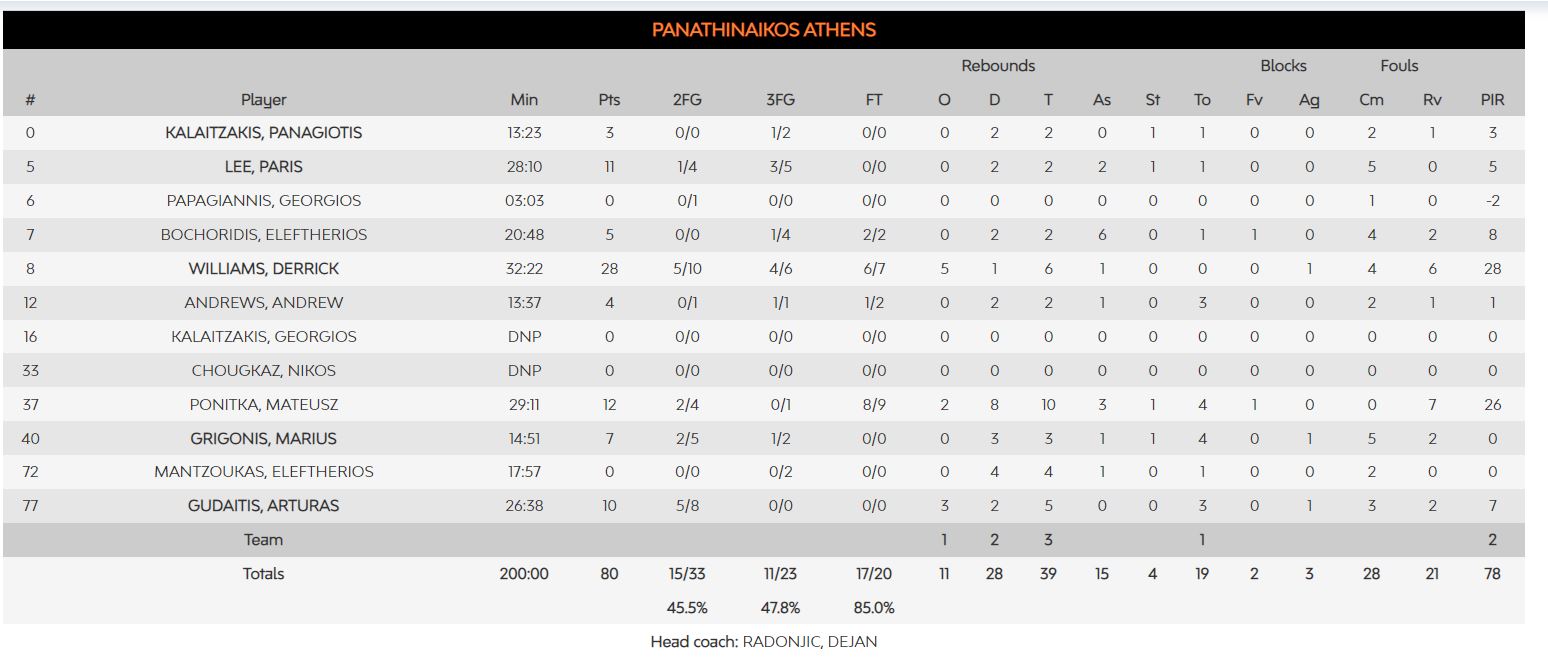Open Mantzoukas, Eleftherios player link

click(x=263, y=472)
